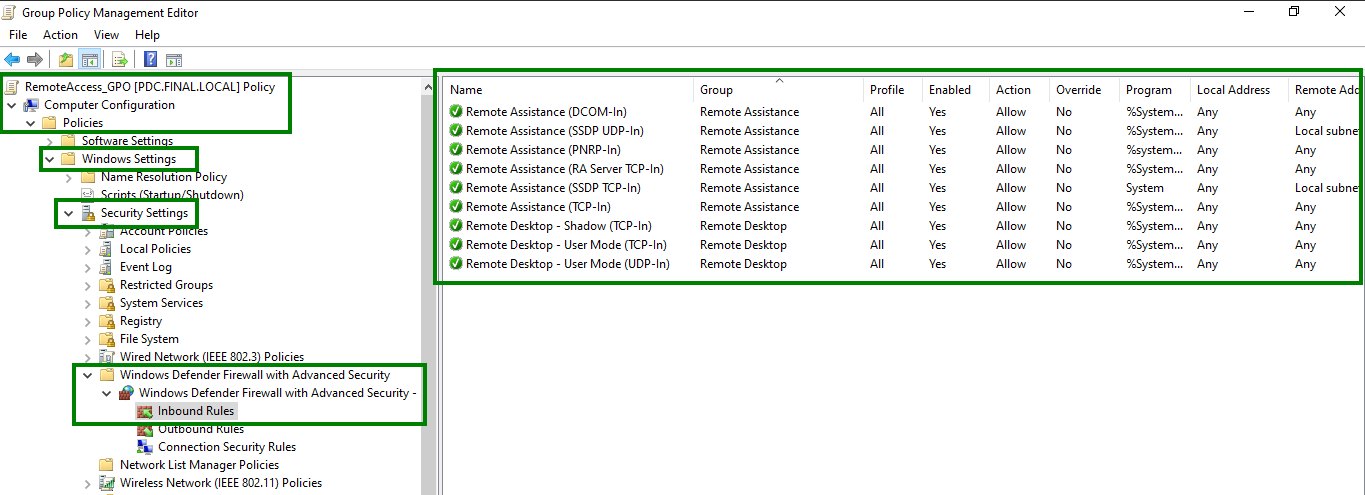Sort rules by the Local Address column header
Viewport: 1365px width, 495px height.
click(1239, 90)
